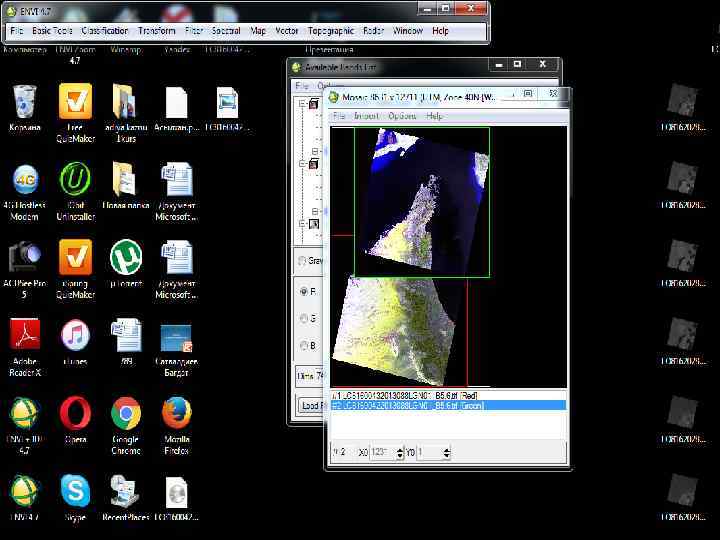The image size is (720, 540).
Task: Click the Load RGB button
Action: [x=311, y=405]
